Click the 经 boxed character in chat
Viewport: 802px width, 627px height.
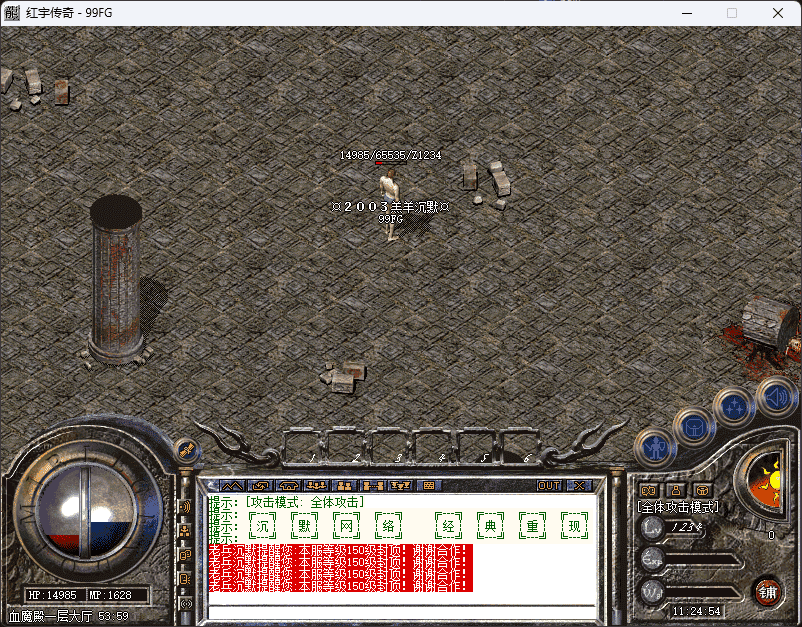point(449,526)
